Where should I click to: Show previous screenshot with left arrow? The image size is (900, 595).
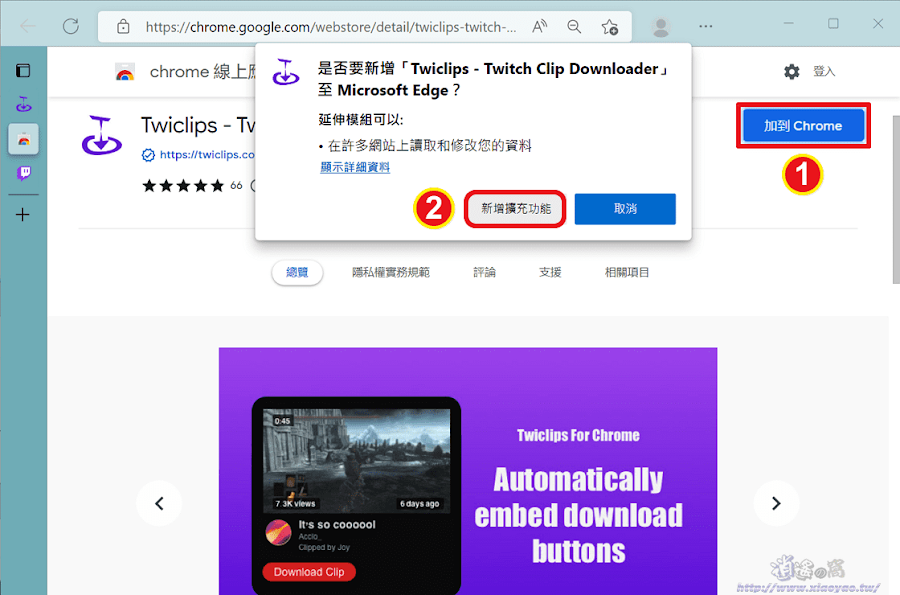160,503
